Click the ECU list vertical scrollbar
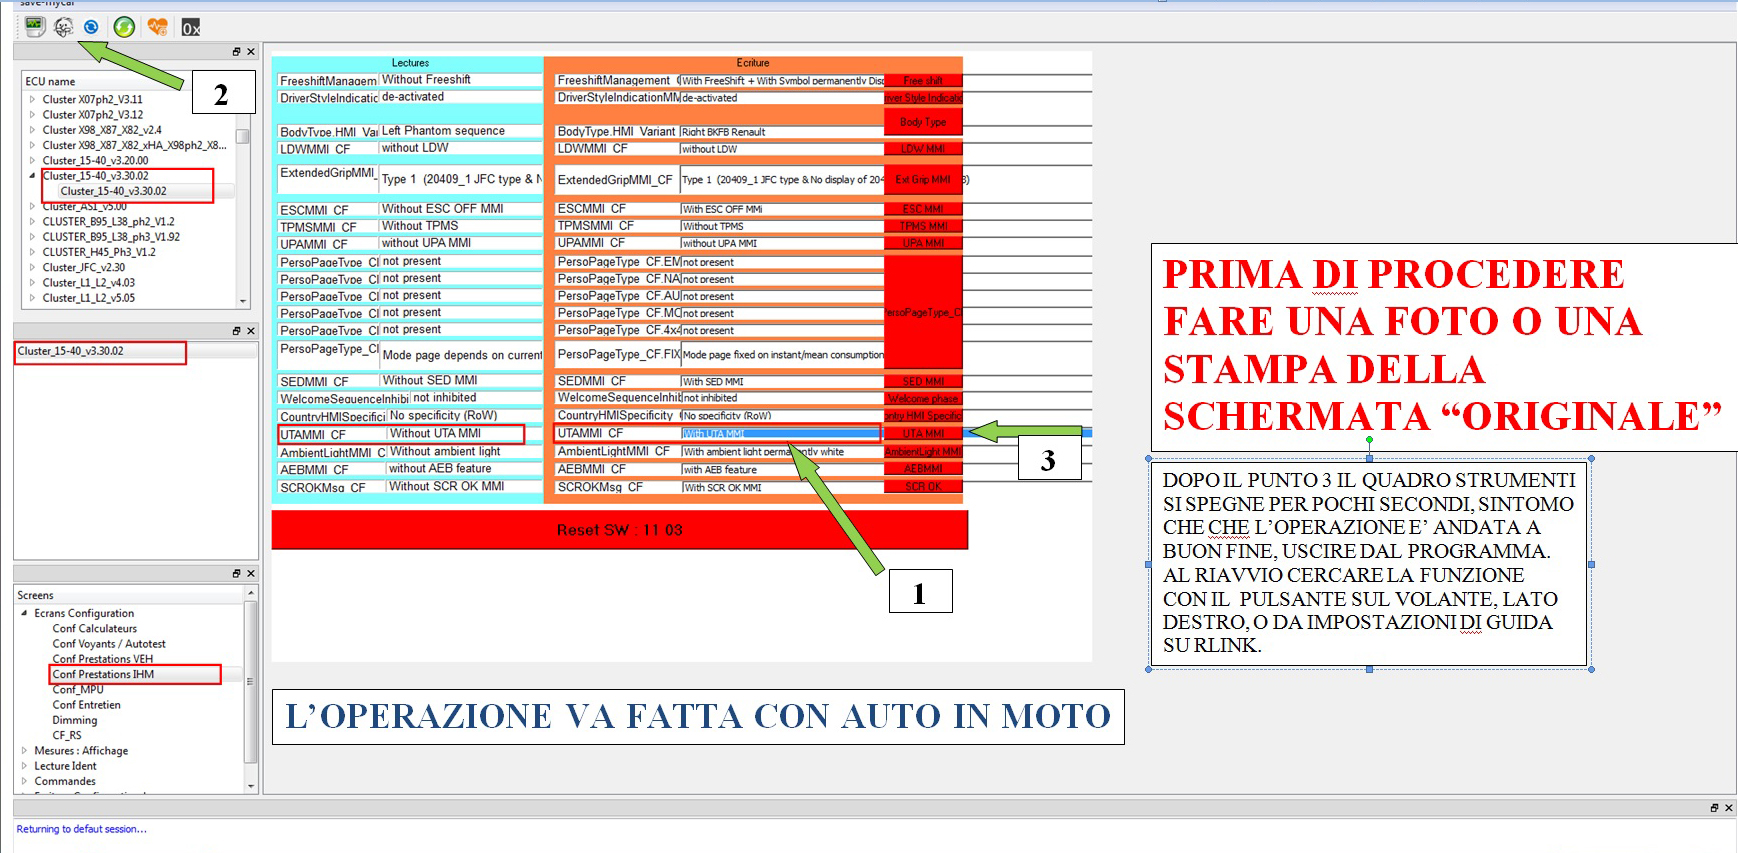Viewport: 1738px width, 853px height. click(x=243, y=190)
